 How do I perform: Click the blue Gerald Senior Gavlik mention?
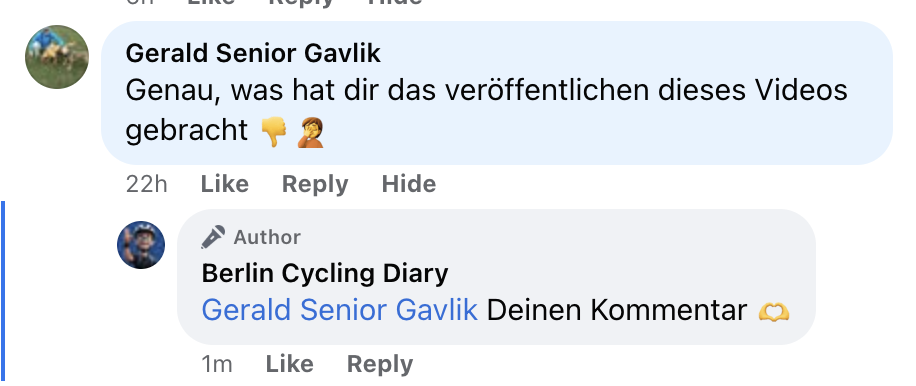[339, 310]
